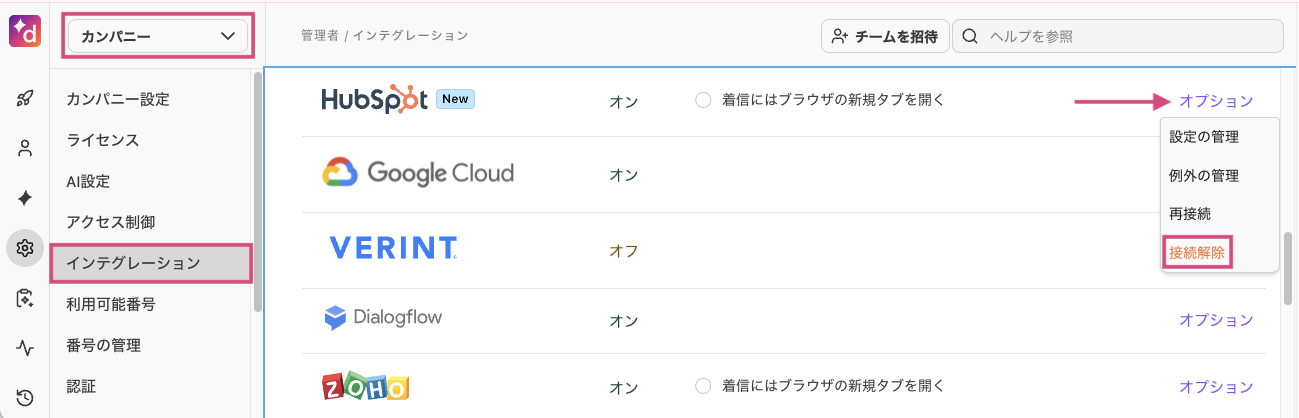The height and width of the screenshot is (418, 1299).
Task: Click the チームを招待 button
Action: pyautogui.click(x=884, y=37)
